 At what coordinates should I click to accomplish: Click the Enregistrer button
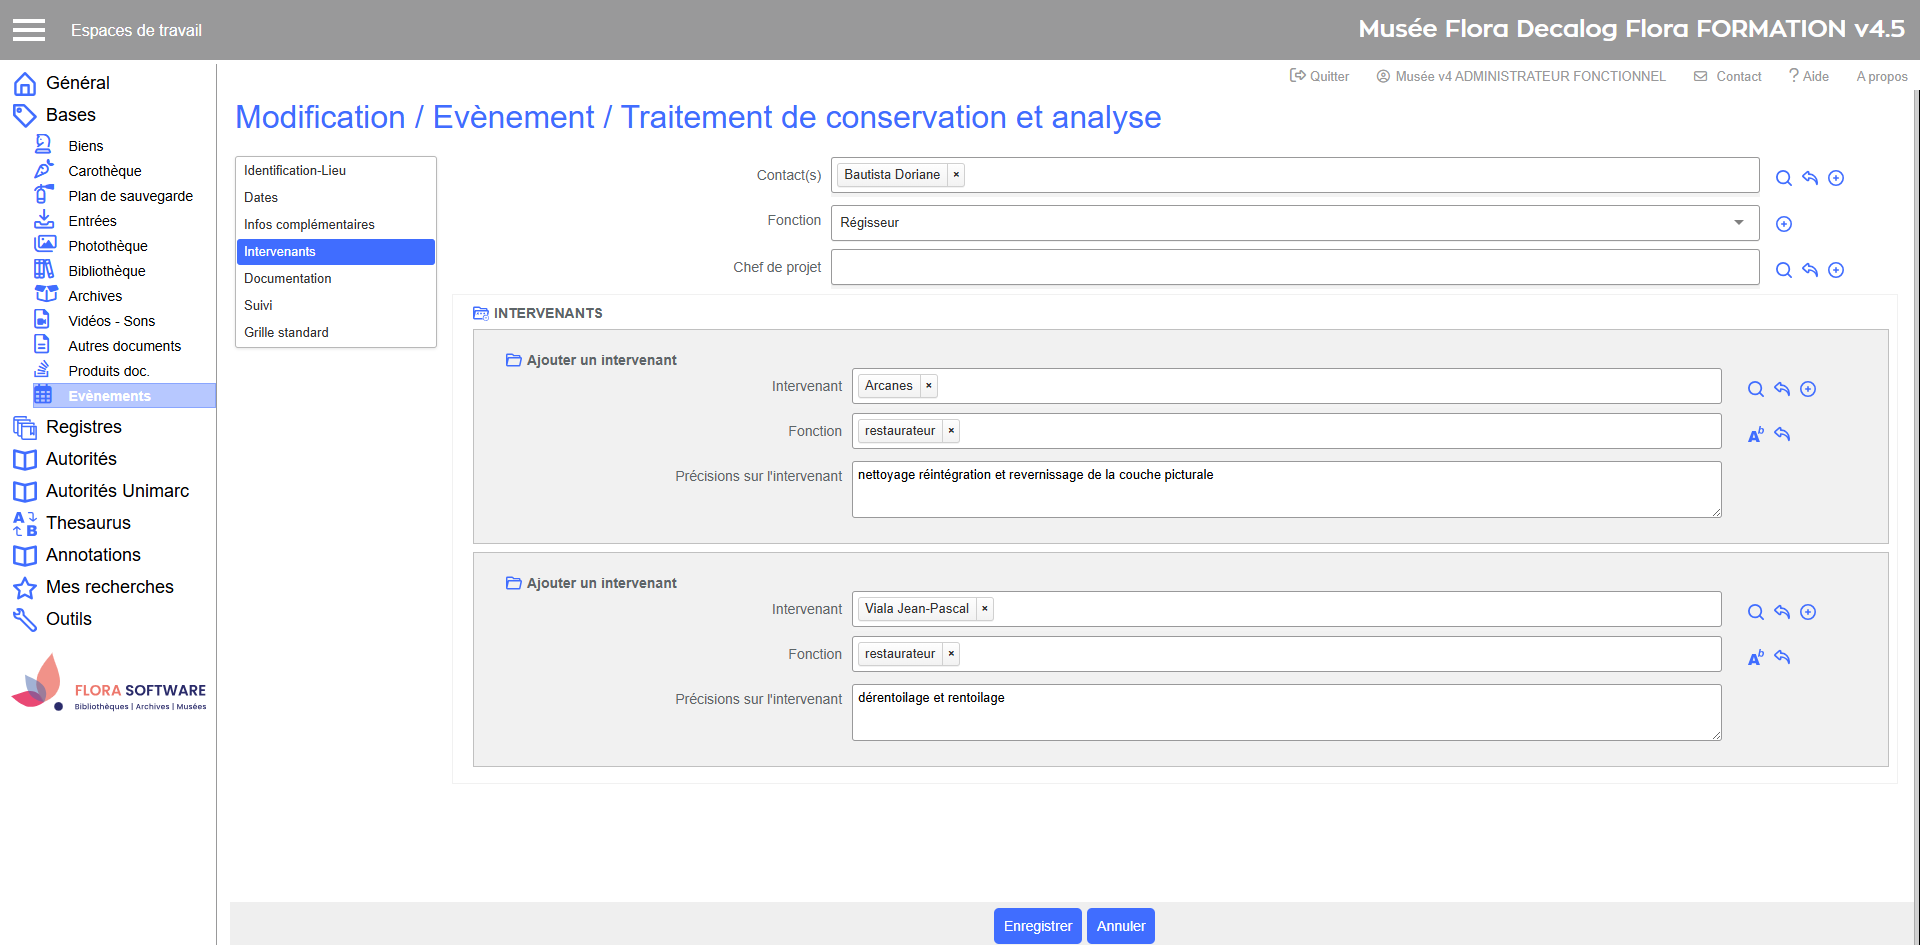pyautogui.click(x=1037, y=926)
